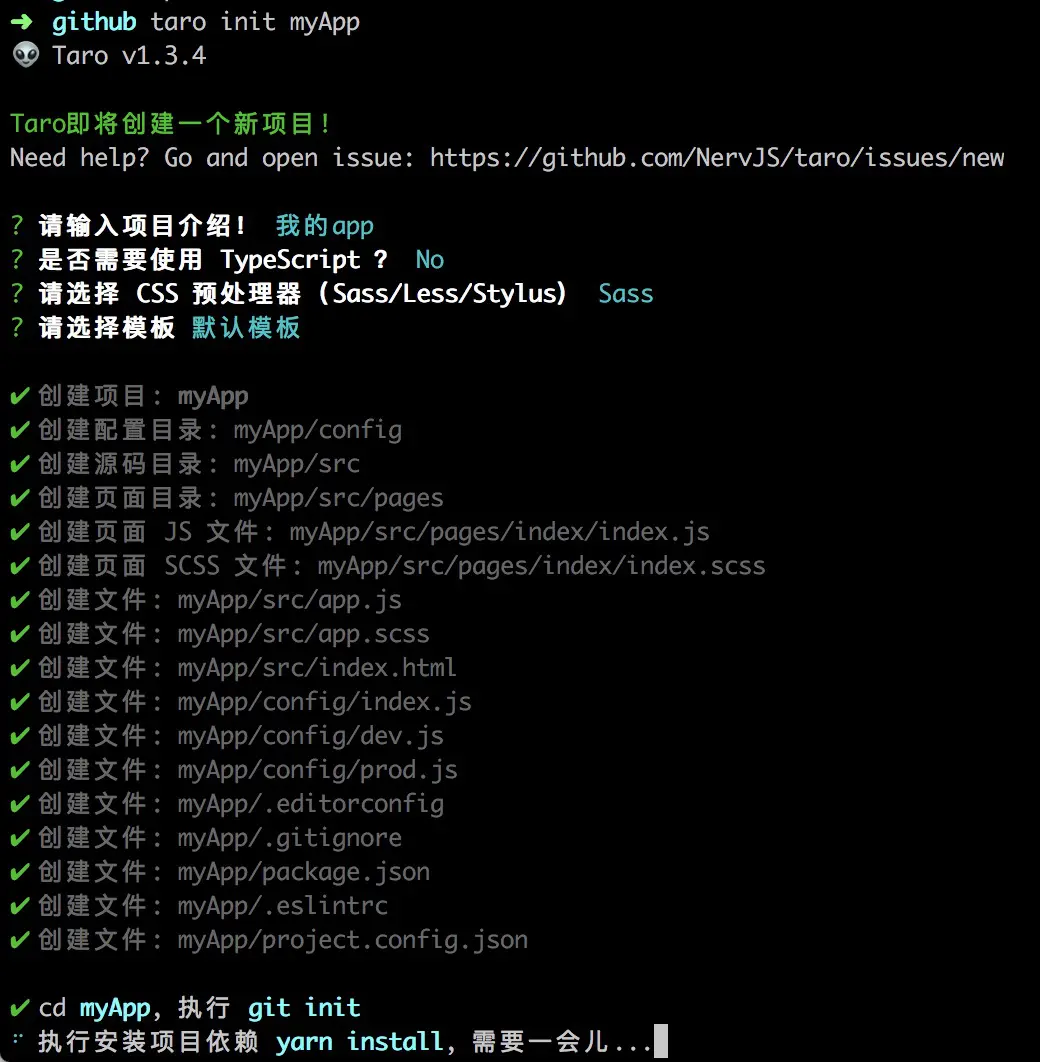Click the CSS preprocessor answer 'Sass'
Viewport: 1040px width, 1062px height.
tap(626, 293)
